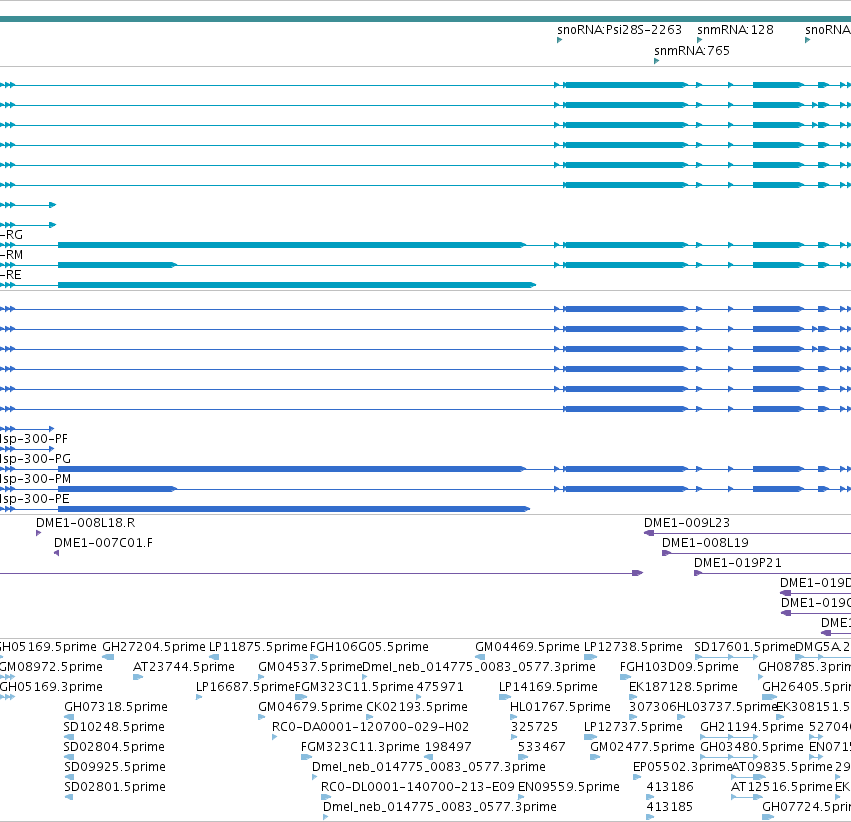Select the DME1-008L19 BAC label
The image size is (851, 822).
(705, 543)
